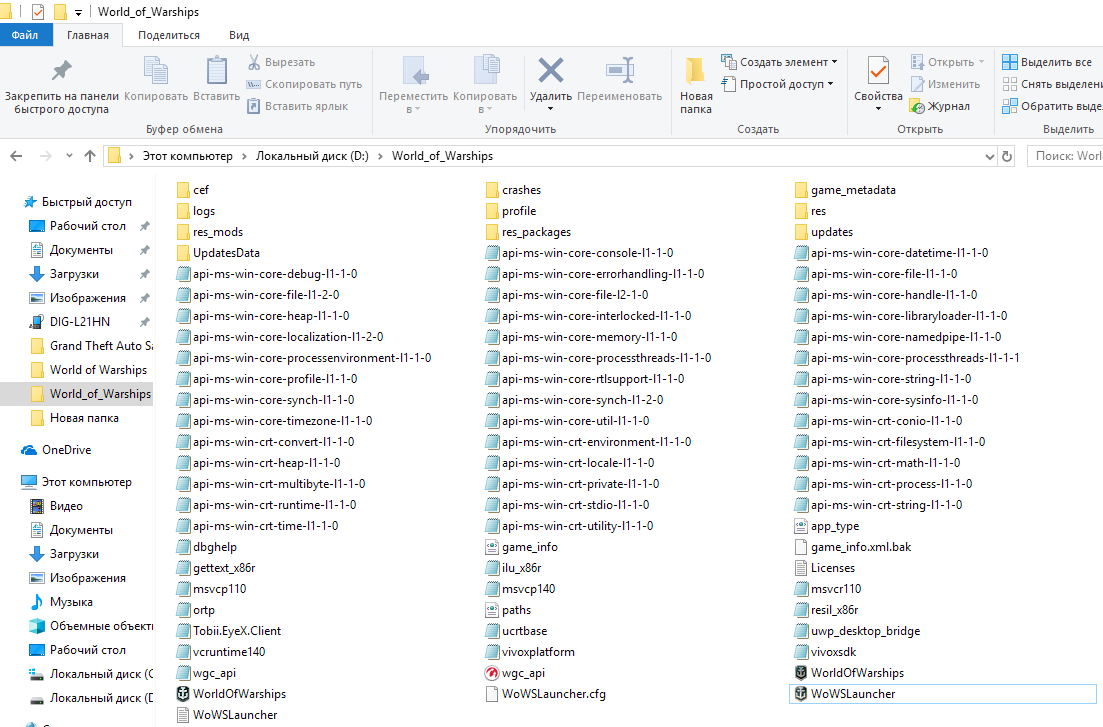Image resolution: width=1103 pixels, height=727 pixels.
Task: Click the Copy path icon
Action: point(254,84)
